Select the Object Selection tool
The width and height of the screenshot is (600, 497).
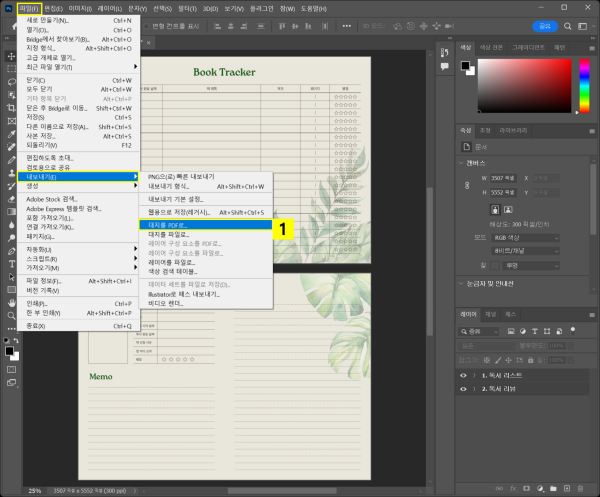click(11, 95)
